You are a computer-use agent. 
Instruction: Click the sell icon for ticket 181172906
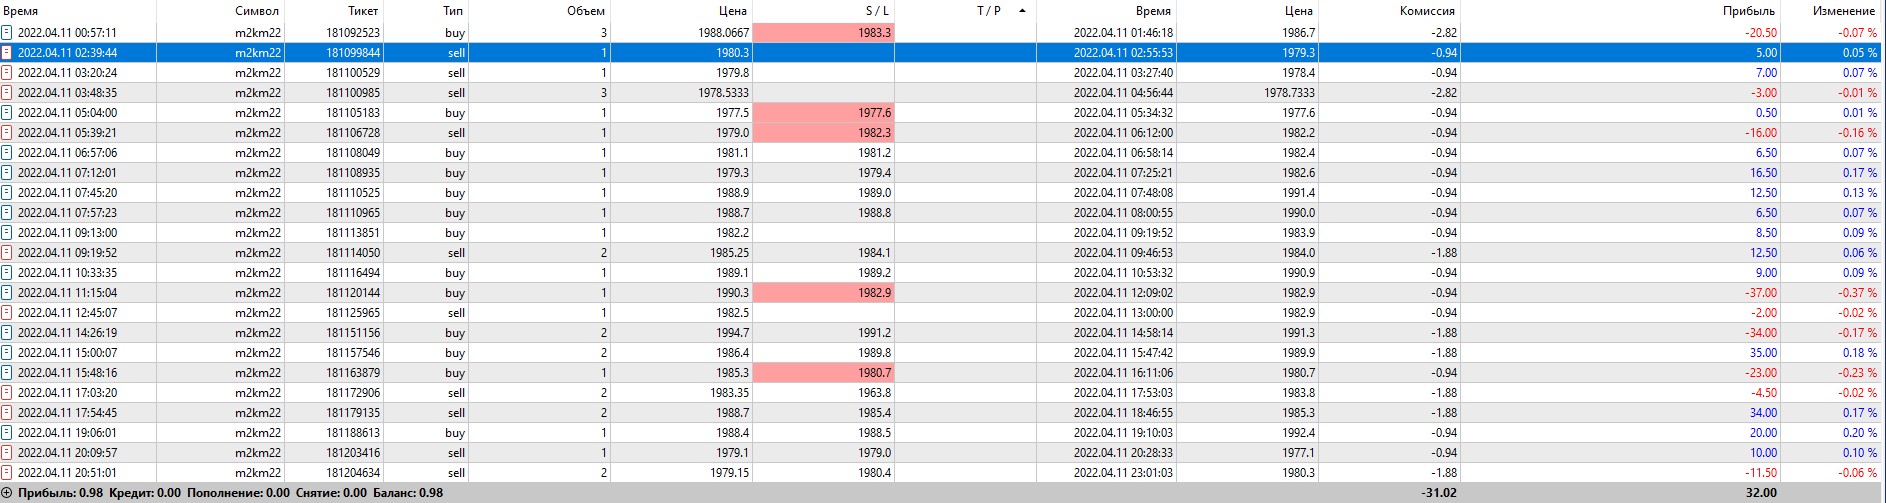pos(7,392)
